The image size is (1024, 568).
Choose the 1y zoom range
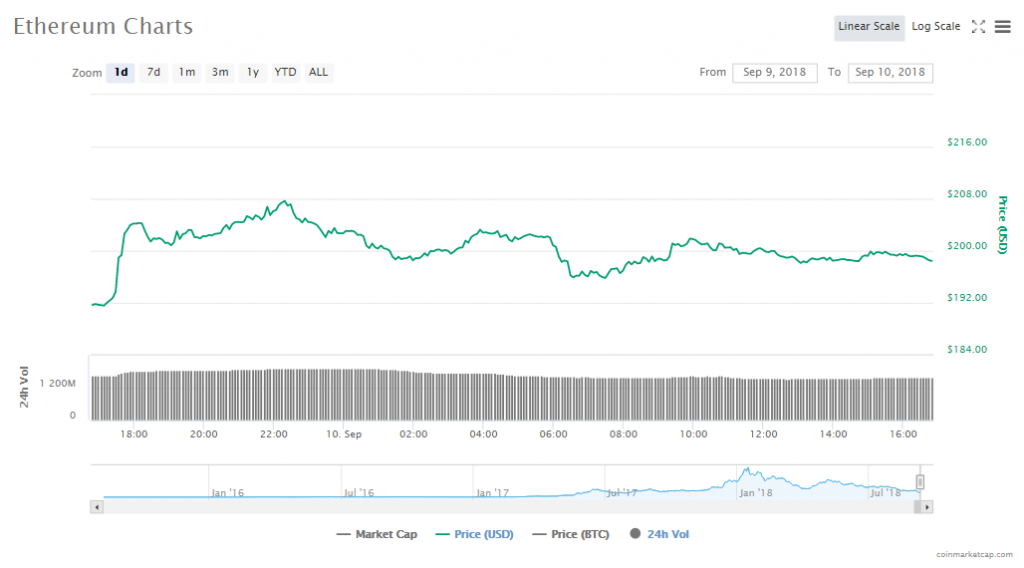pyautogui.click(x=253, y=72)
